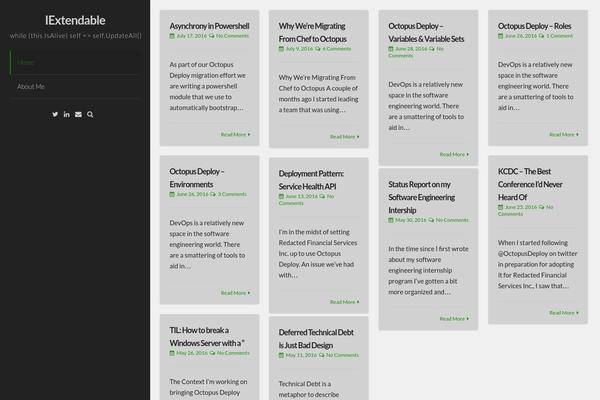Viewport: 600px width, 400px height.
Task: Open the Octopus Deploy – Roles post title
Action: pos(534,26)
